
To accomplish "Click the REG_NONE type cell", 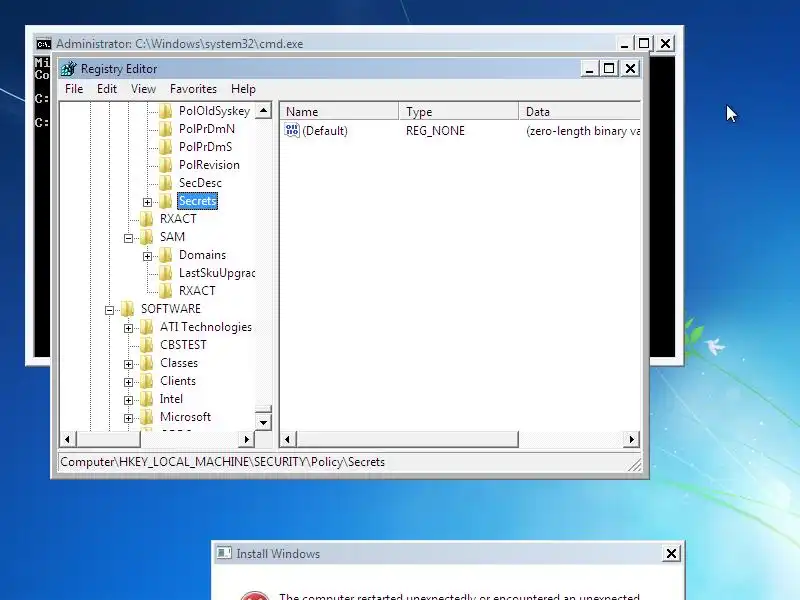I will coord(435,131).
